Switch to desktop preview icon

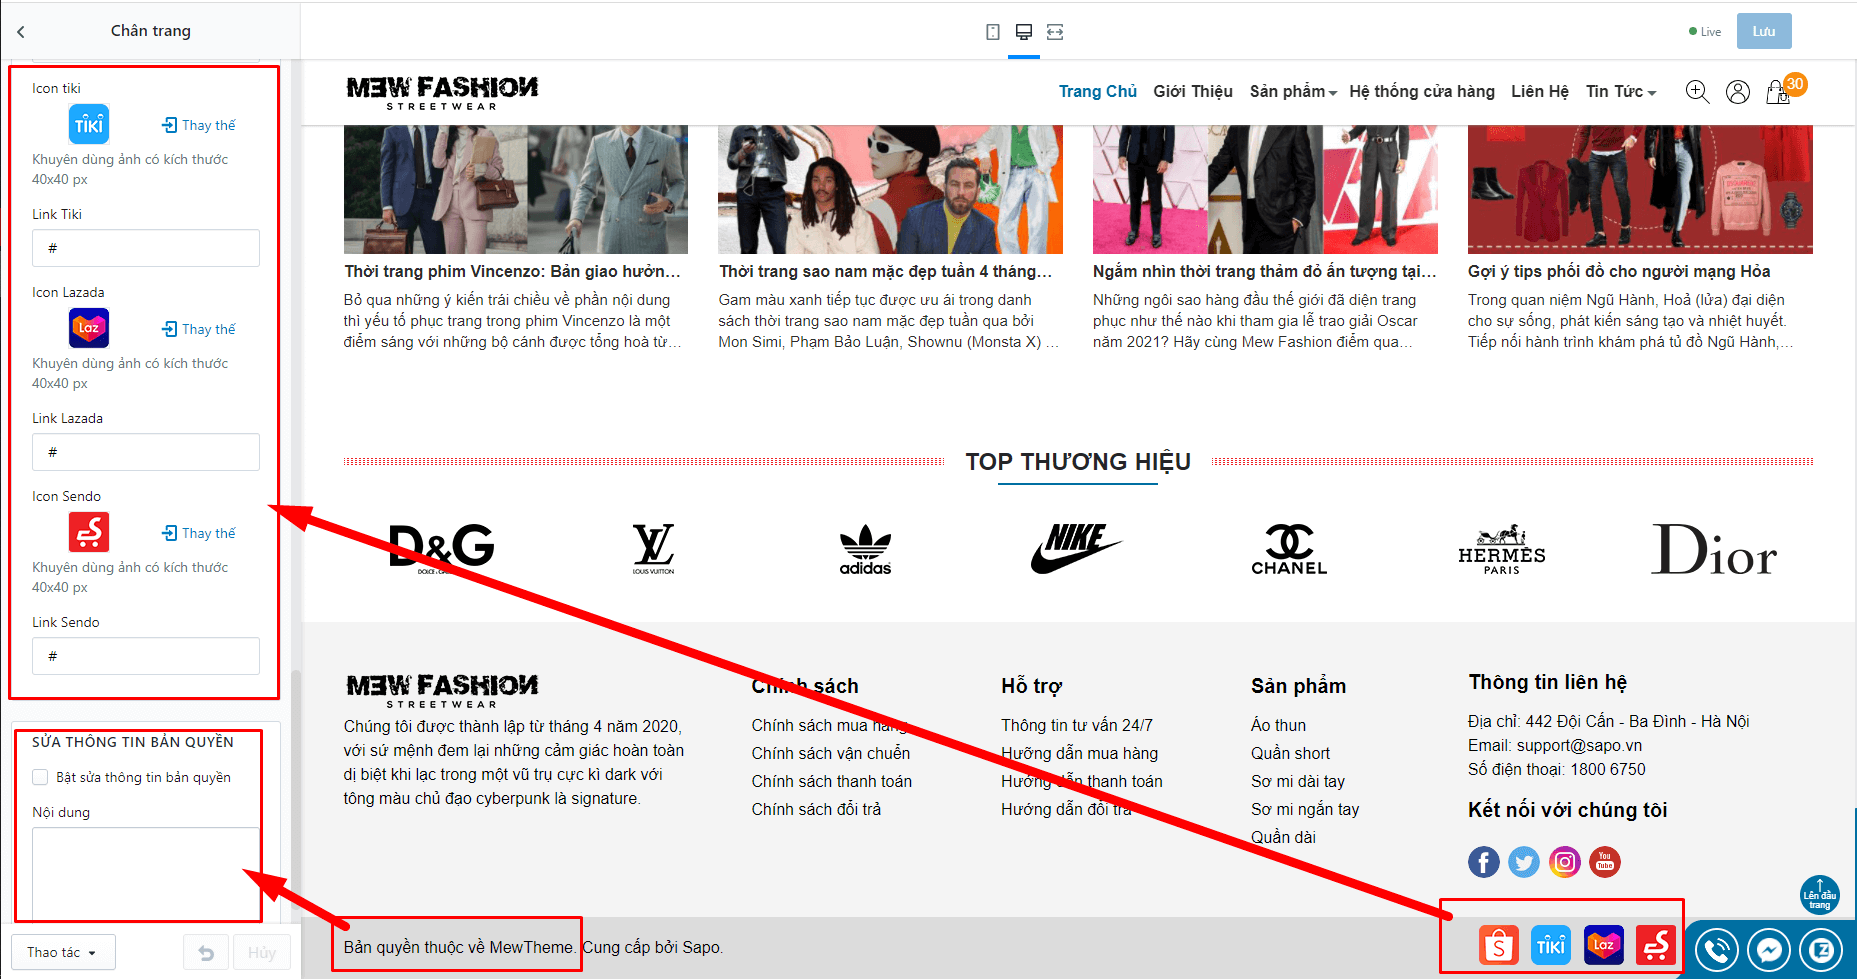coord(1023,32)
